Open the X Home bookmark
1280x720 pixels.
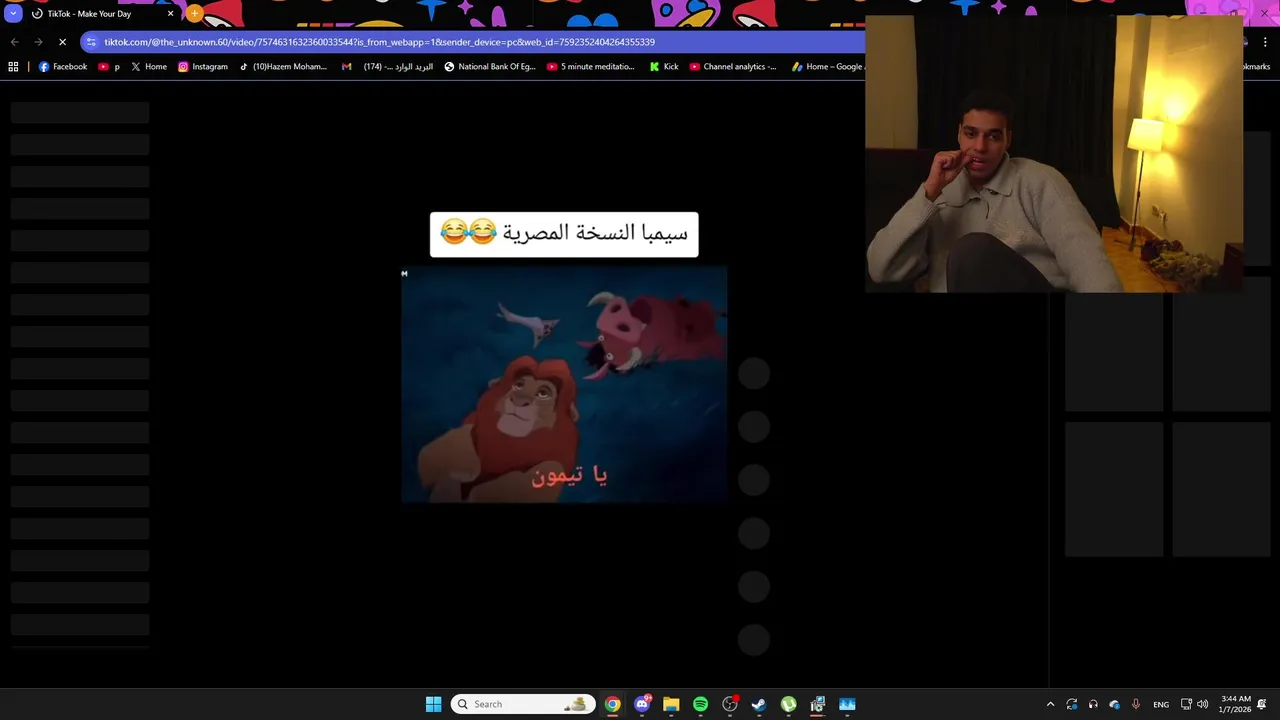pyautogui.click(x=149, y=67)
